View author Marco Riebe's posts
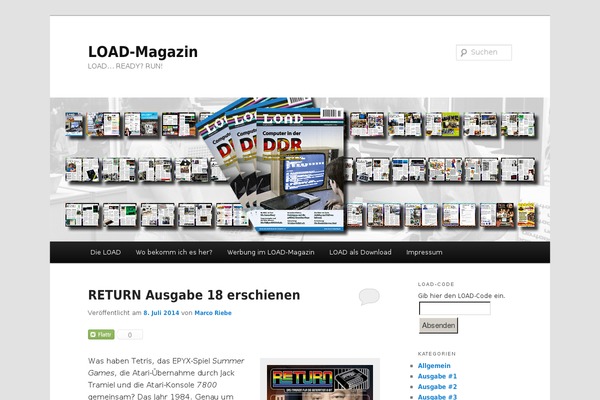Viewport: 600px width, 400px height. 213,313
